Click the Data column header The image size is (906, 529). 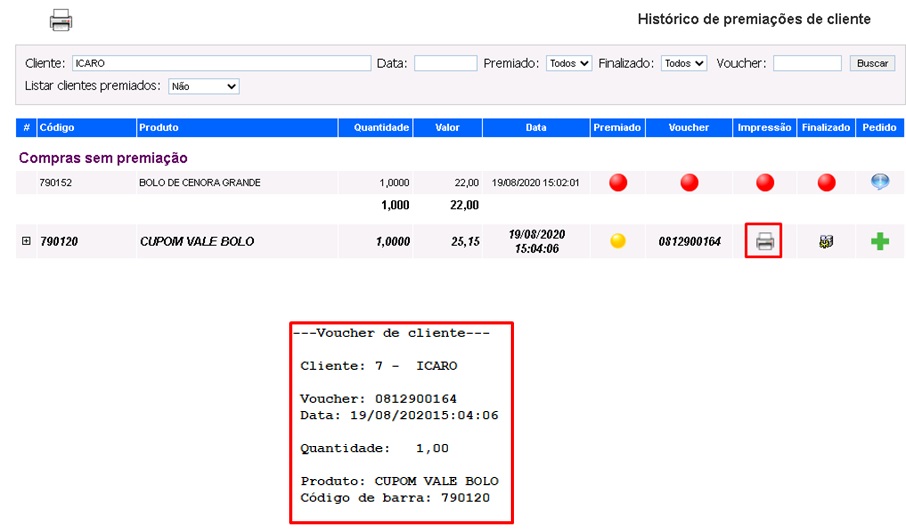coord(536,128)
